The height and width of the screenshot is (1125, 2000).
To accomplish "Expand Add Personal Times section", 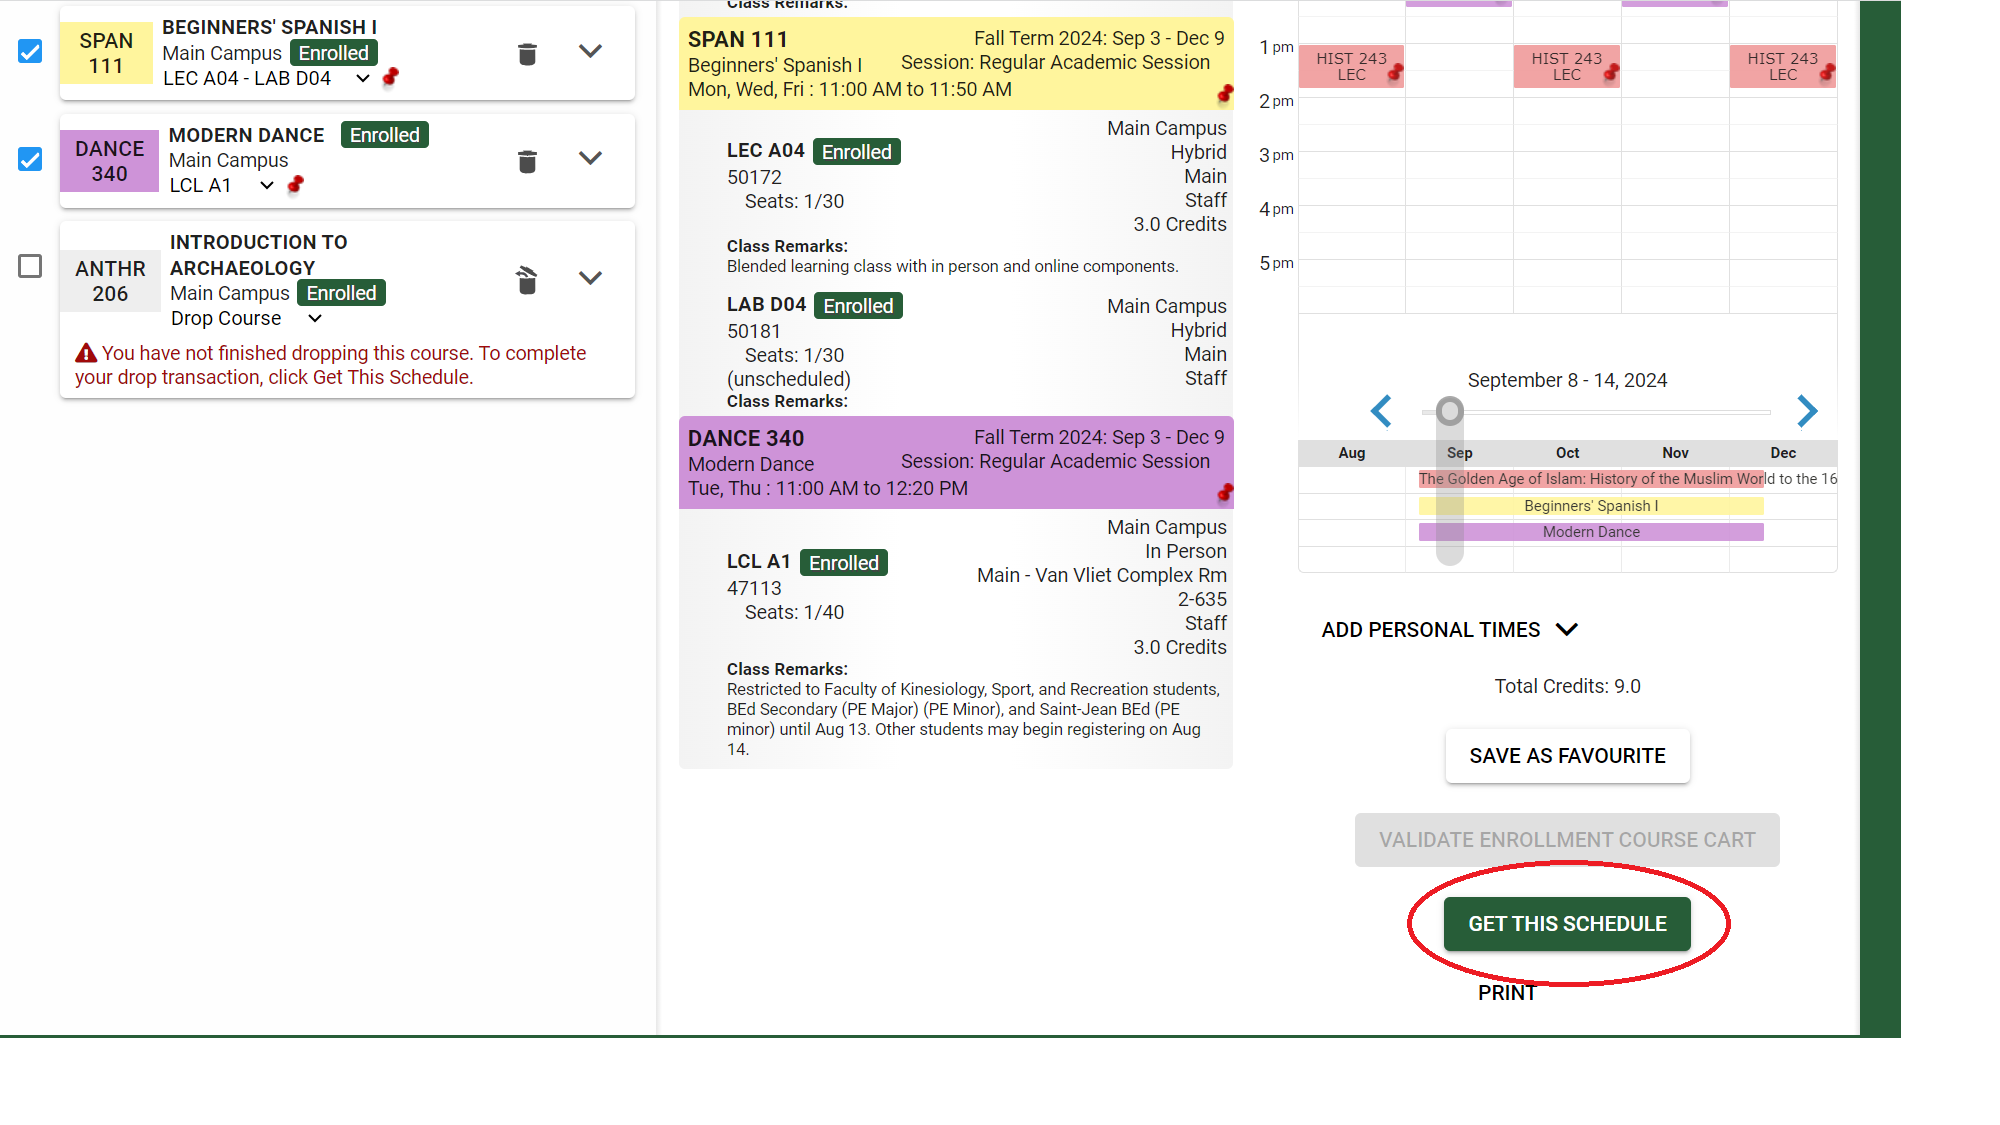I will [x=1567, y=629].
